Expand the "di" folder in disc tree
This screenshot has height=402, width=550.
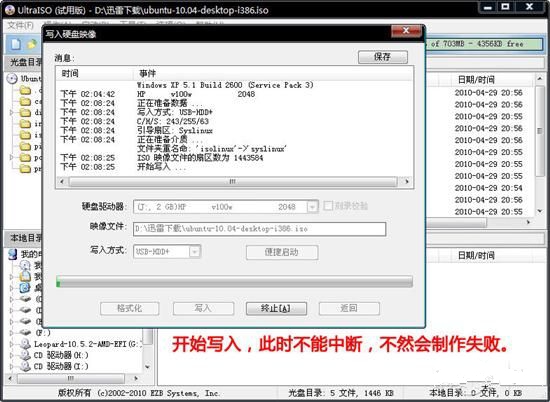coord(12,113)
